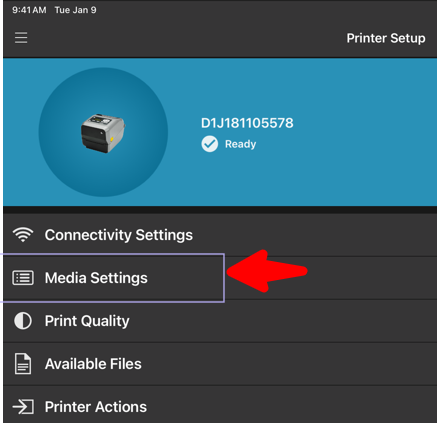Tap the Ready status text

240,144
